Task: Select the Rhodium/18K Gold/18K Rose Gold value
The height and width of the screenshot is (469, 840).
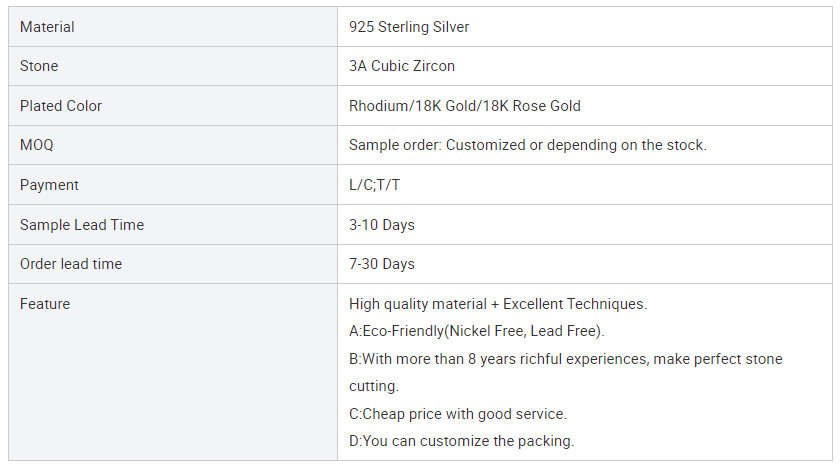Action: pyautogui.click(x=464, y=106)
